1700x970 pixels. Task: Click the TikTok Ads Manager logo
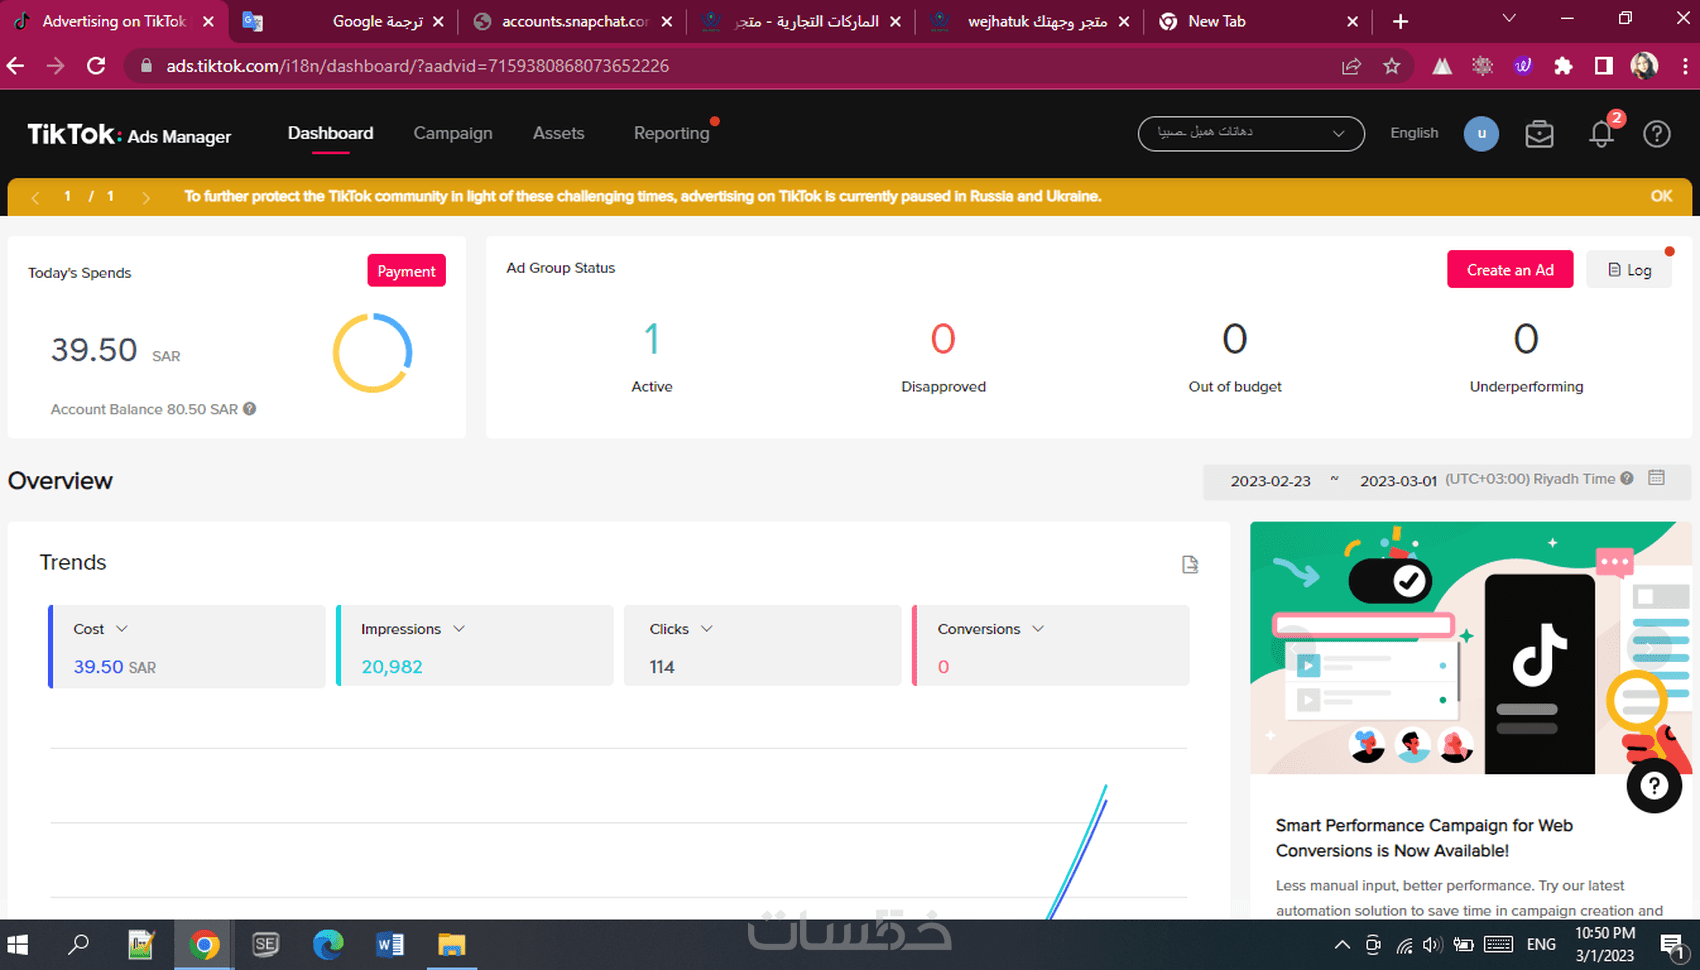[x=129, y=135]
